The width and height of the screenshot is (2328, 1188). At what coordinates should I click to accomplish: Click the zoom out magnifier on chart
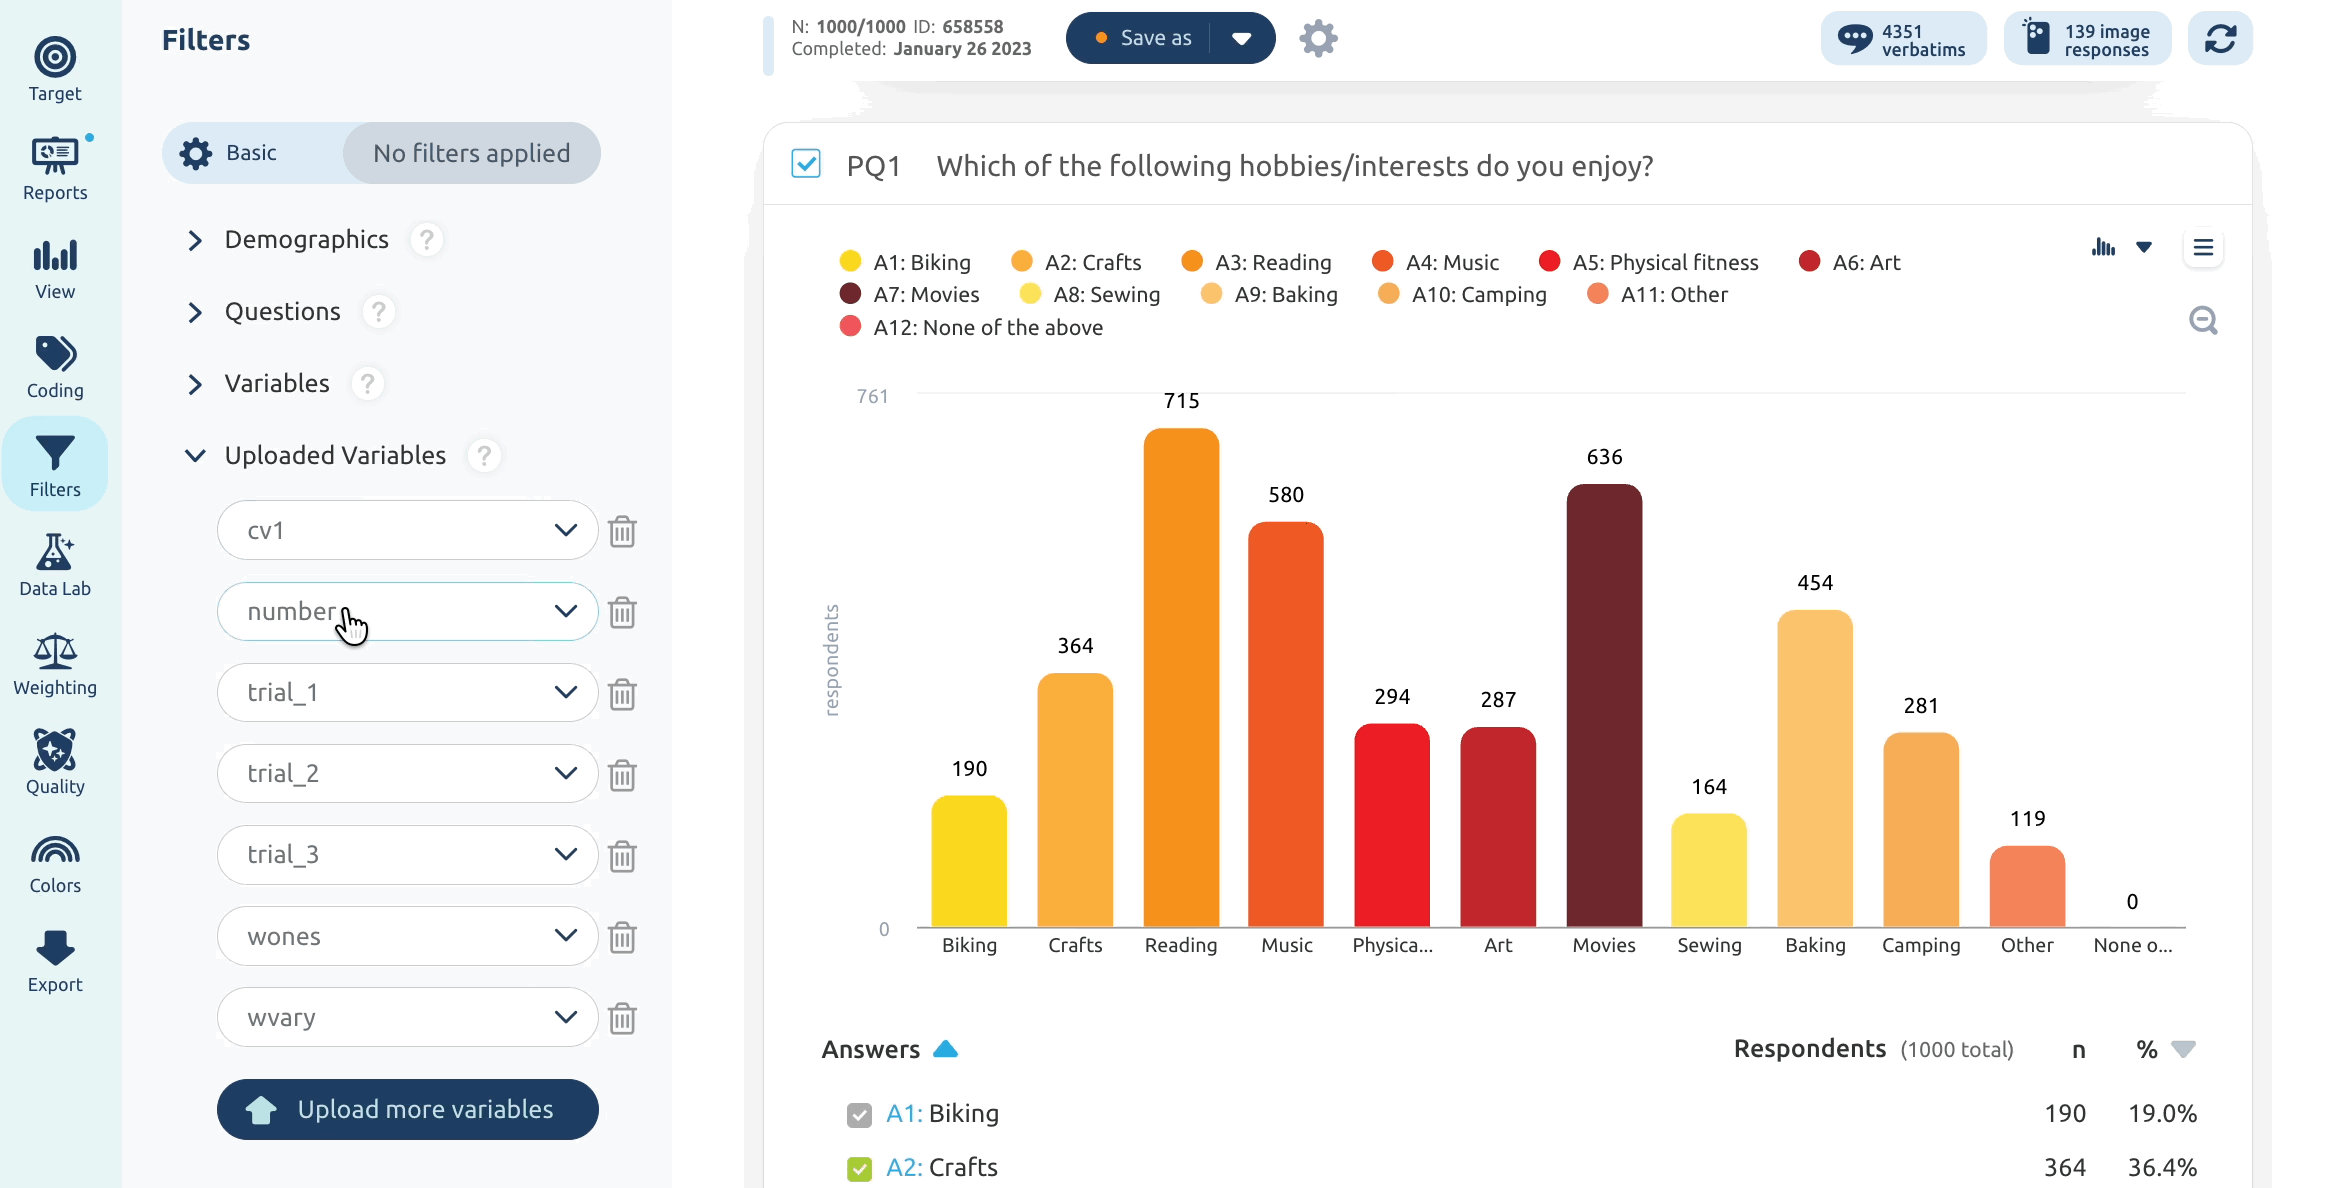click(x=2203, y=320)
